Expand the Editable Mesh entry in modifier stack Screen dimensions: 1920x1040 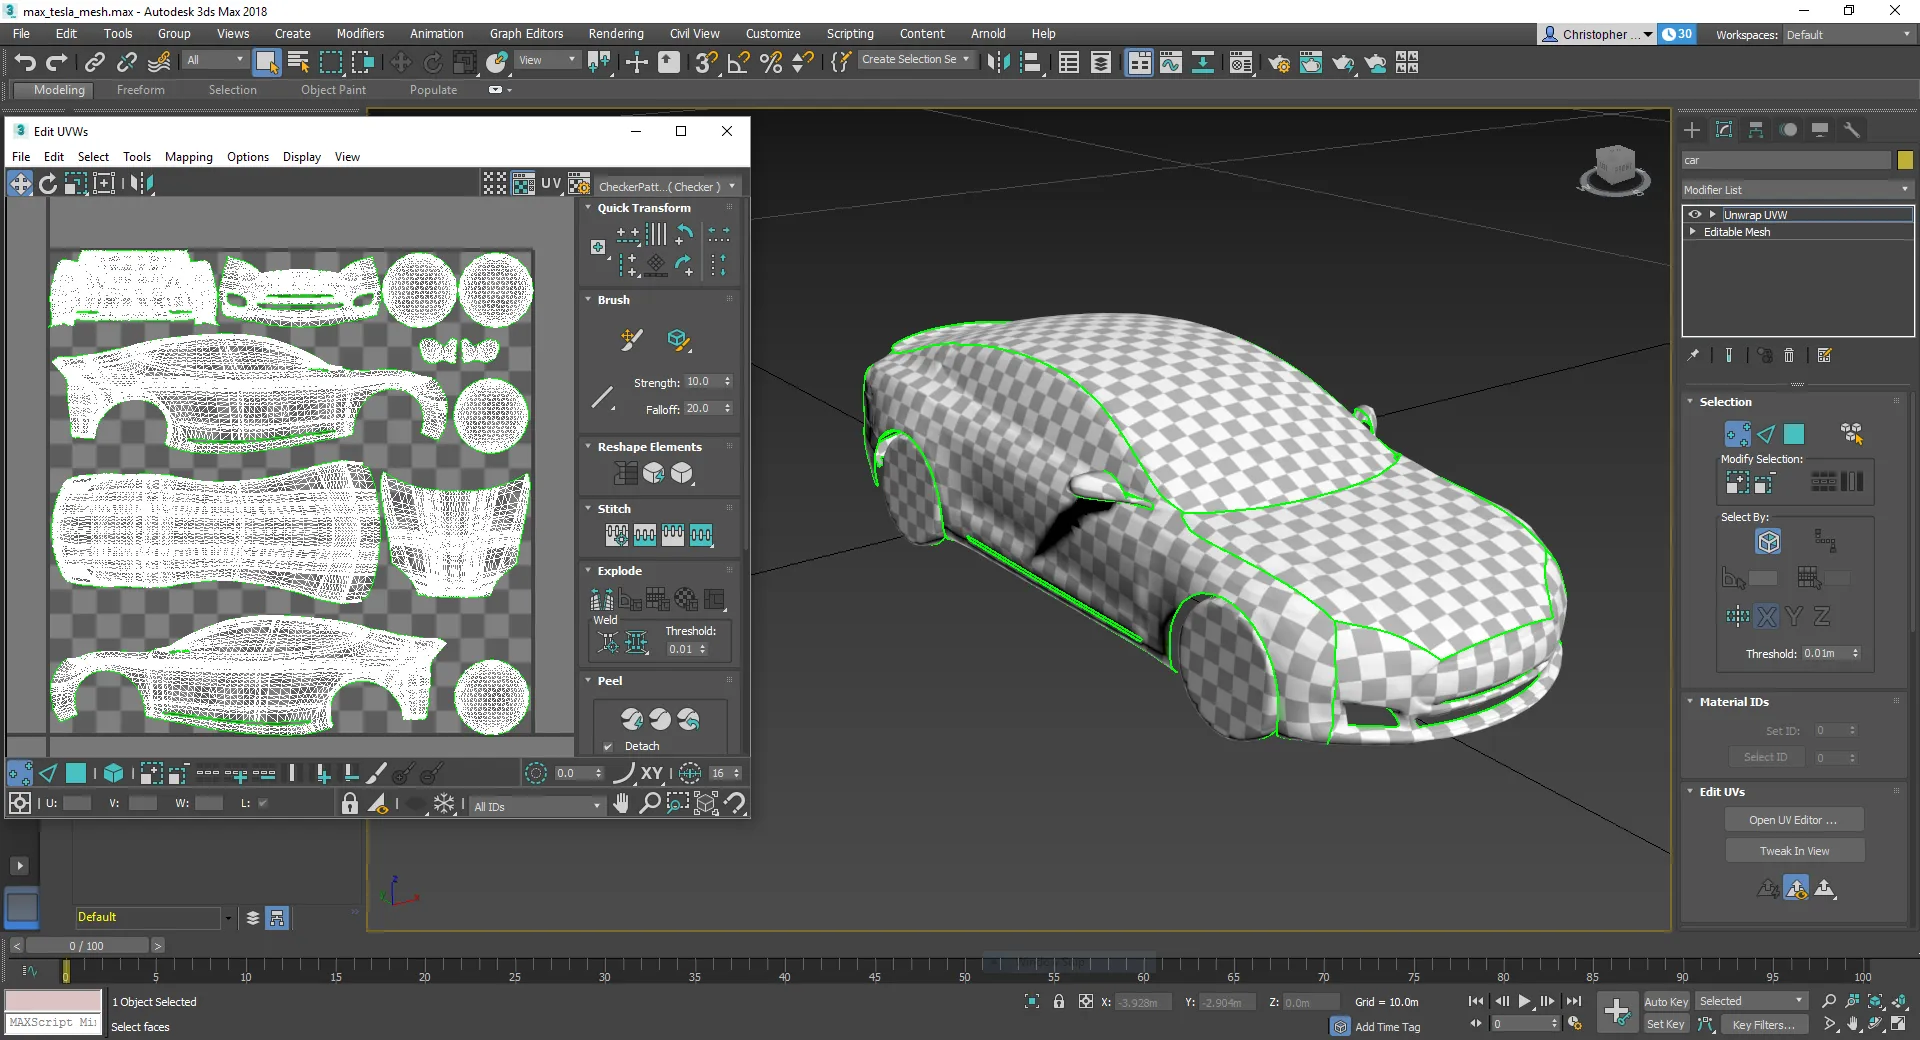pyautogui.click(x=1691, y=232)
